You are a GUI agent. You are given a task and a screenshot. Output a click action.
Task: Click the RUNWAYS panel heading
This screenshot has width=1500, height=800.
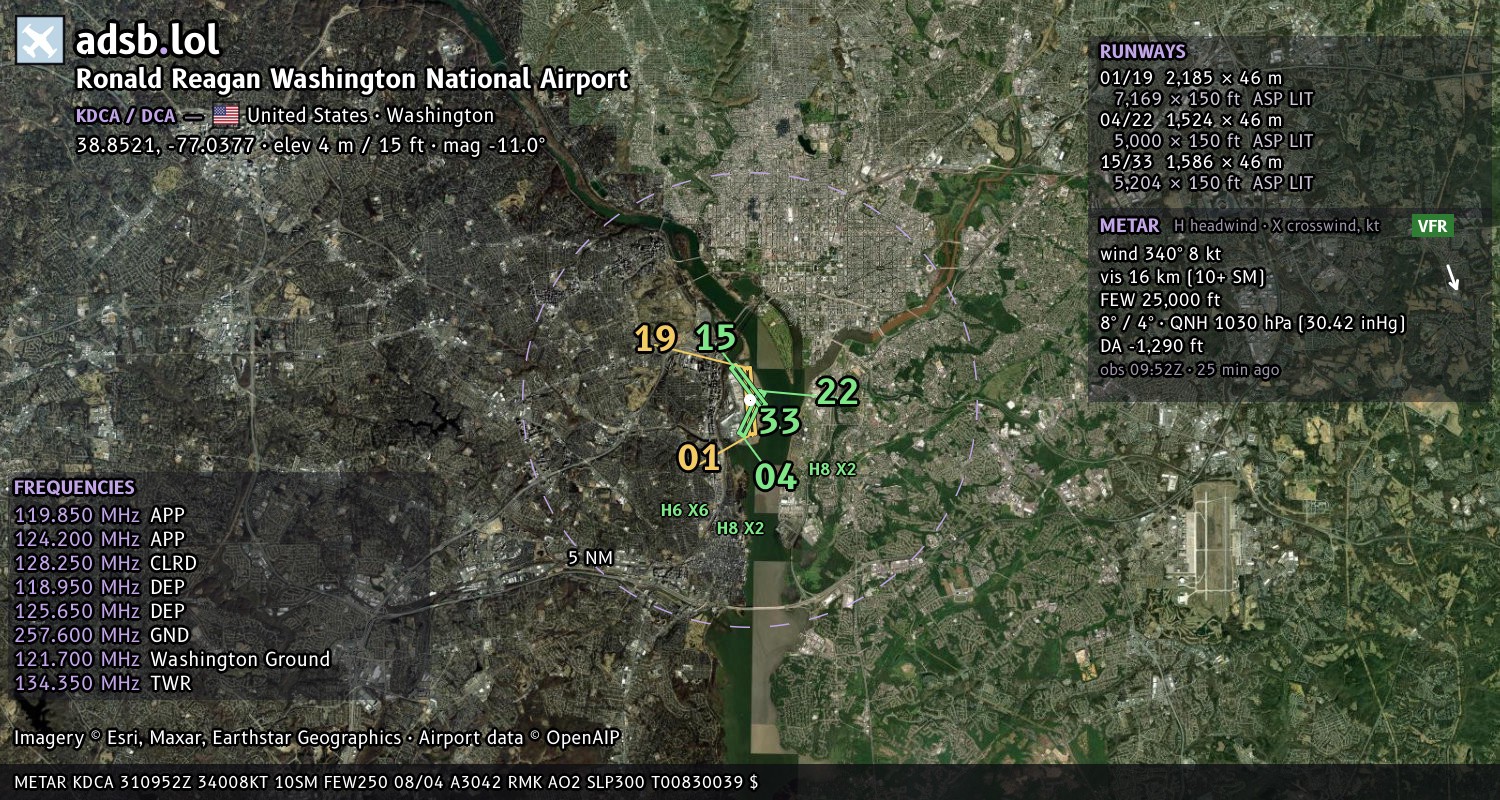pos(1143,52)
